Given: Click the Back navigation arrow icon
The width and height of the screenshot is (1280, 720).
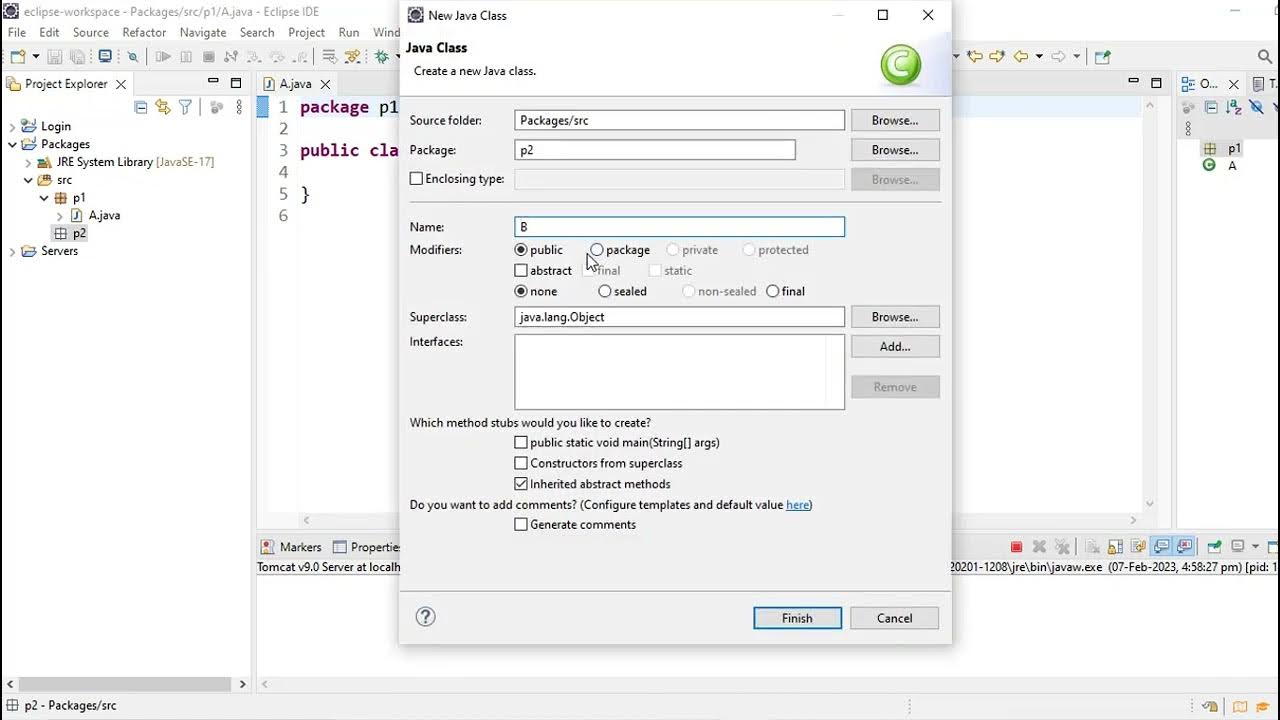Looking at the screenshot, I should click(1020, 56).
